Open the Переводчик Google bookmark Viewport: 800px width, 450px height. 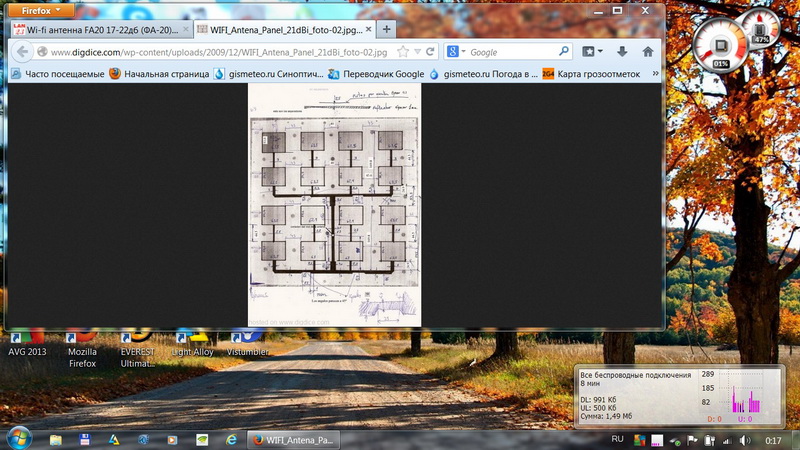pyautogui.click(x=376, y=74)
